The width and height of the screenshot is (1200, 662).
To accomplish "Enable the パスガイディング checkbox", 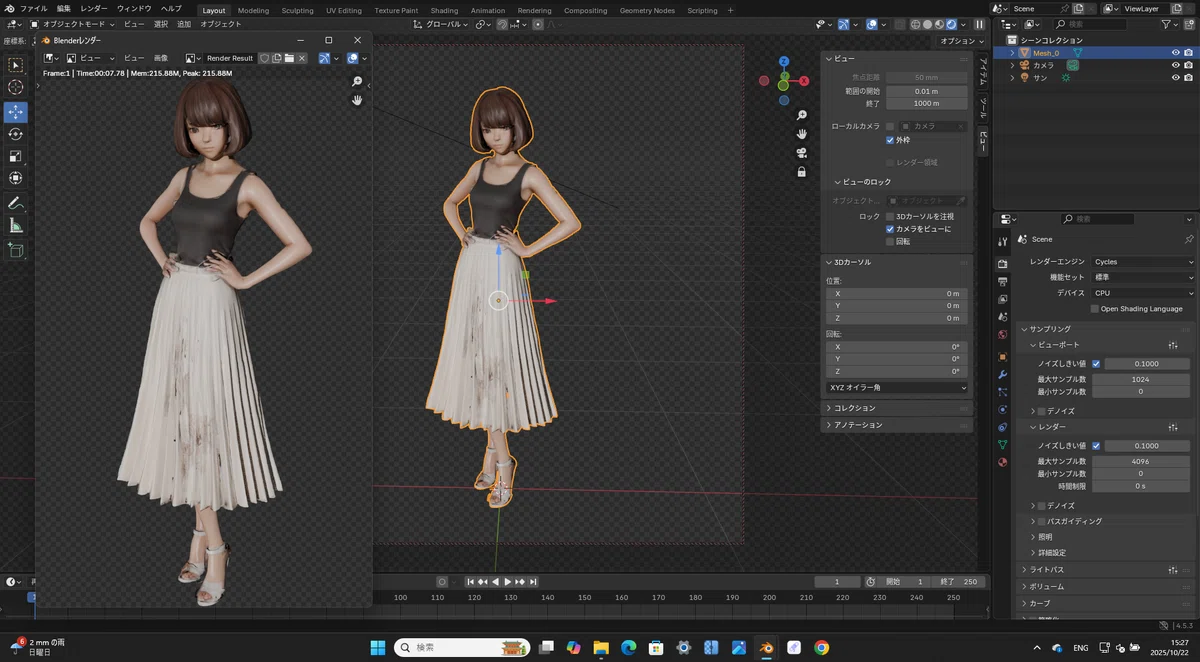I will [1041, 521].
